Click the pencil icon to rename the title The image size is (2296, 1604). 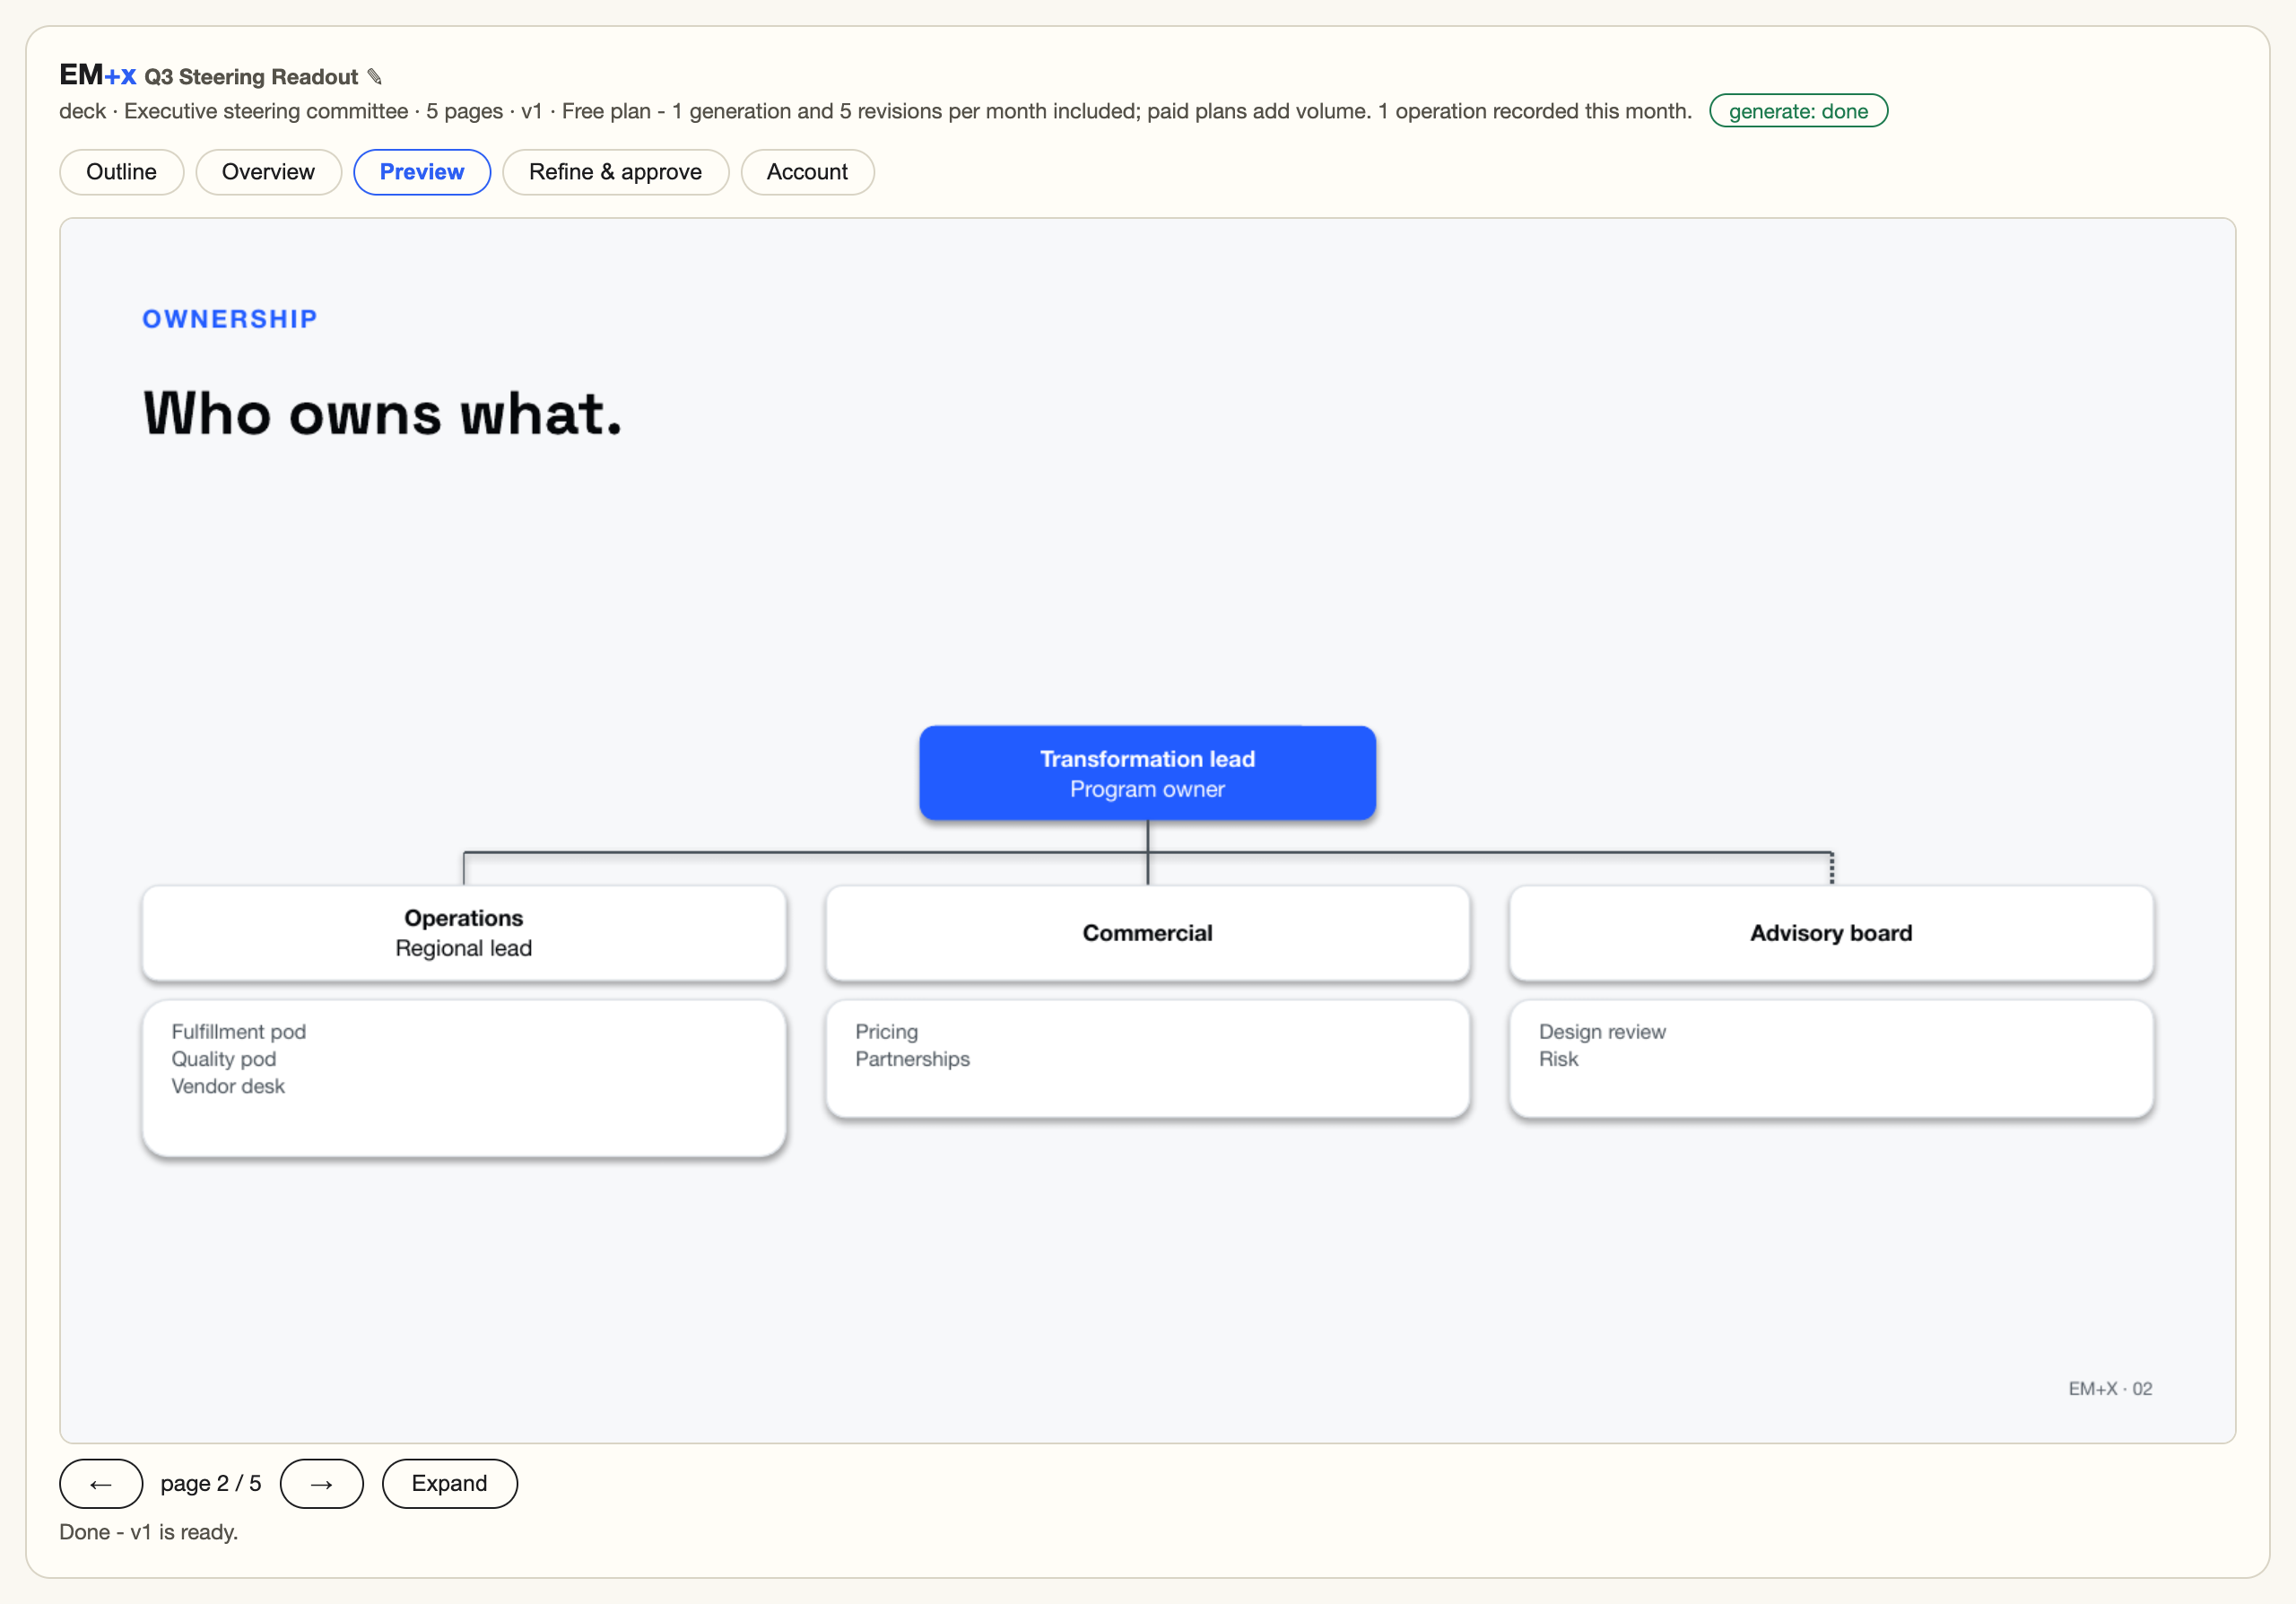[375, 77]
